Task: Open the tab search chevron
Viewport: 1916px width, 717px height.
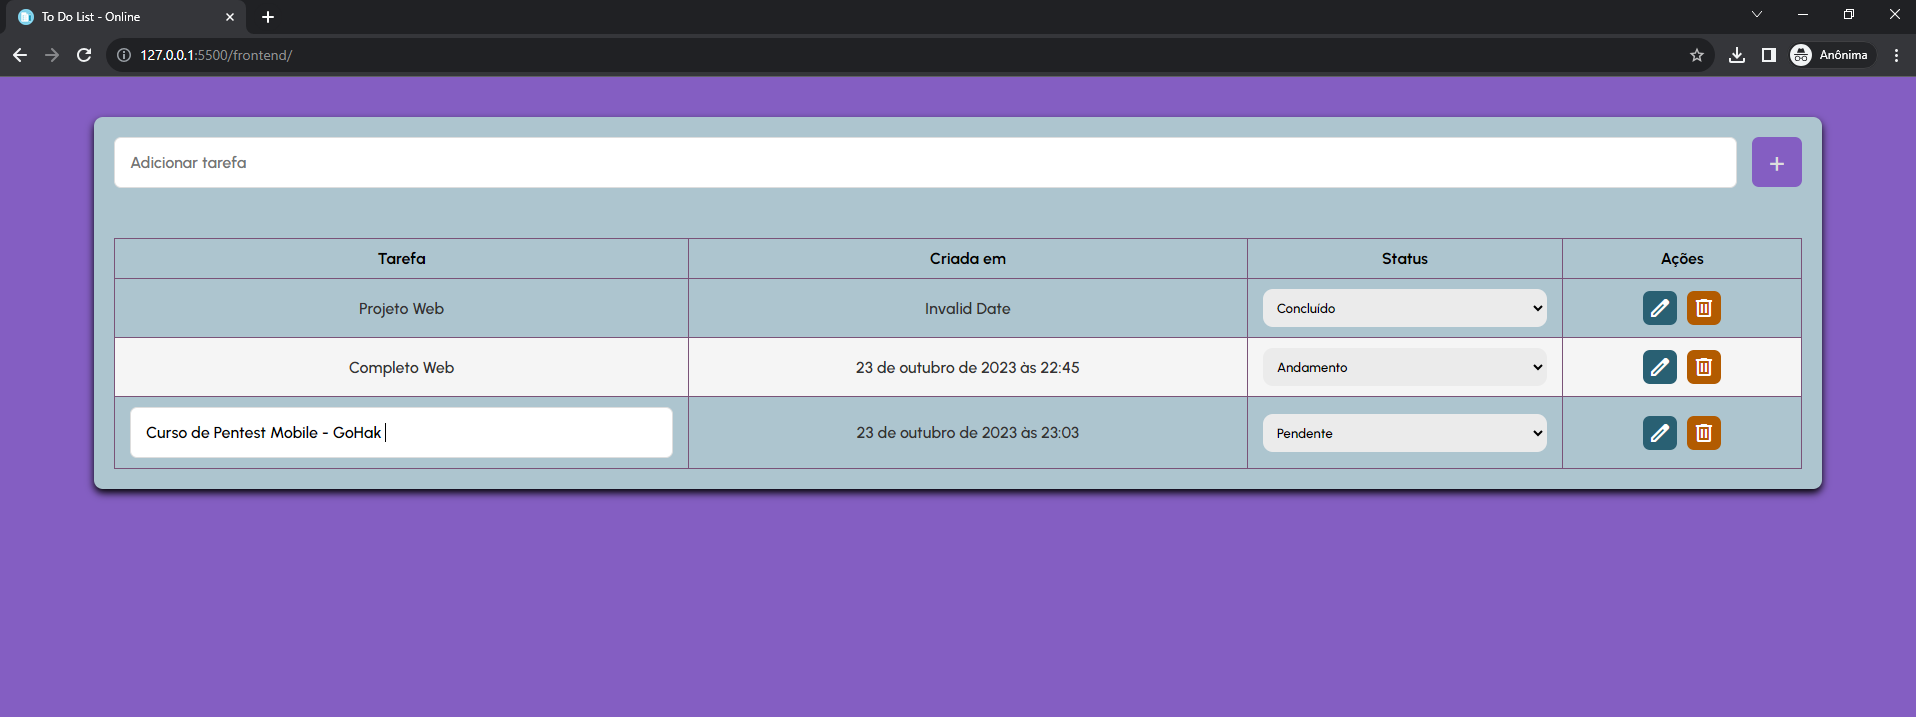Action: [1757, 14]
